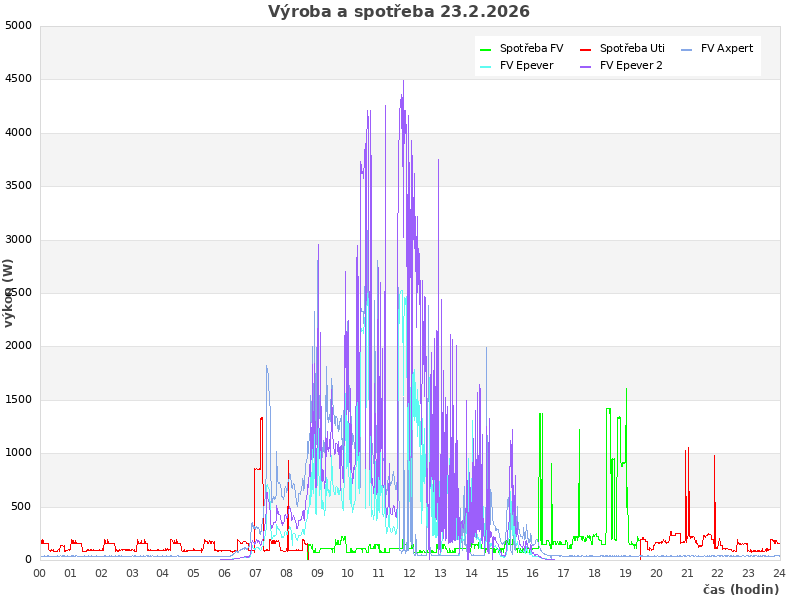This screenshot has height=600, width=800.
Task: Hide the FV Epever 2 series via legend text
Action: pyautogui.click(x=631, y=65)
